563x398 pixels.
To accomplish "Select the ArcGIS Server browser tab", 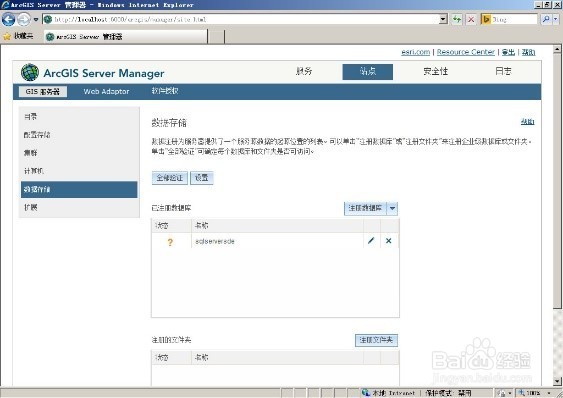I will coord(126,37).
